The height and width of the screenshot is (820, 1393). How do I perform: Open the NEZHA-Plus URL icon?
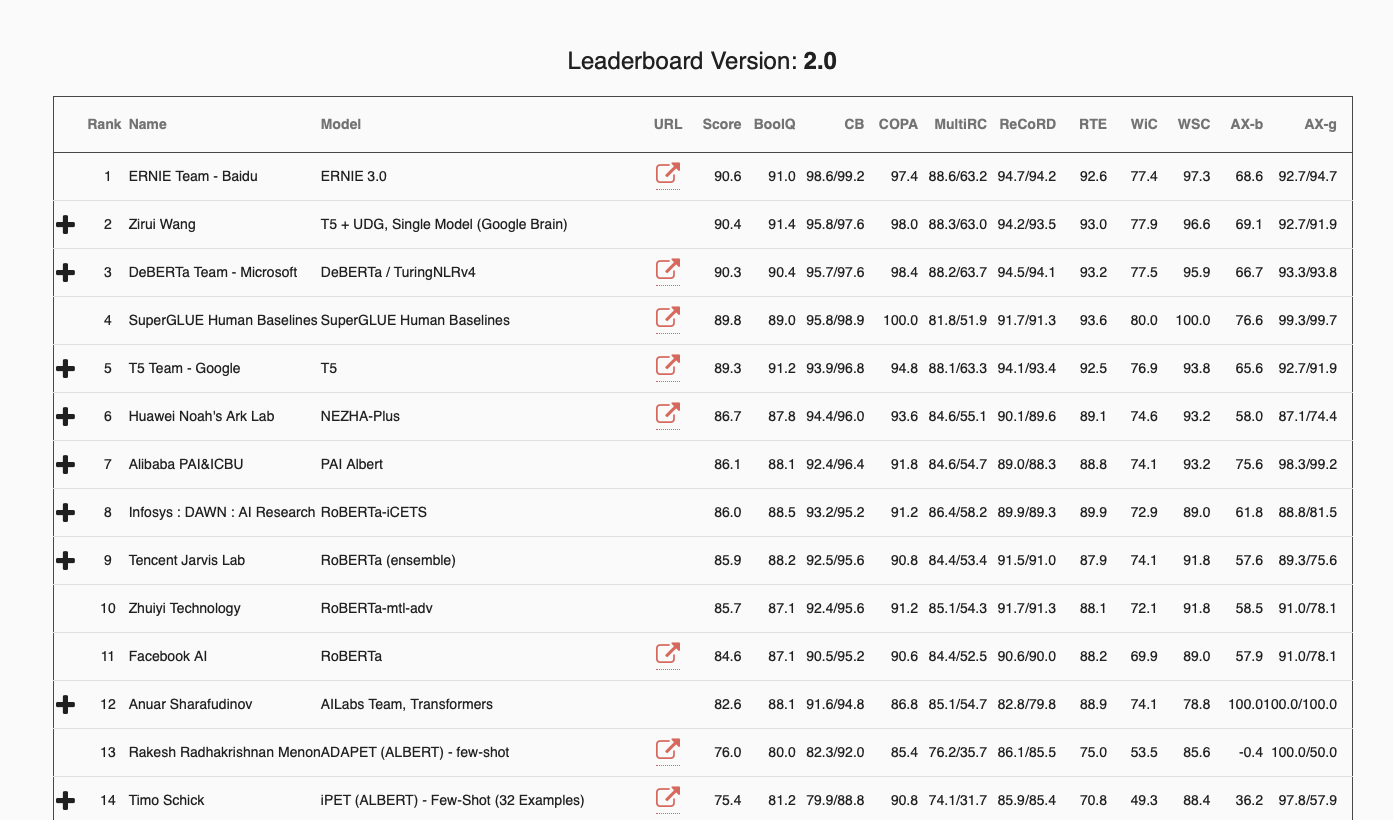coord(668,414)
